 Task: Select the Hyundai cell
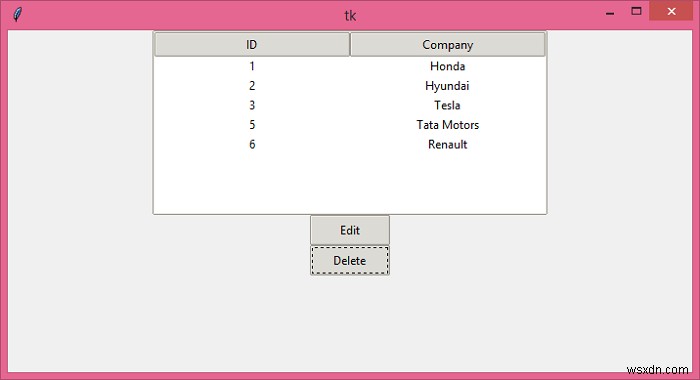coord(448,86)
